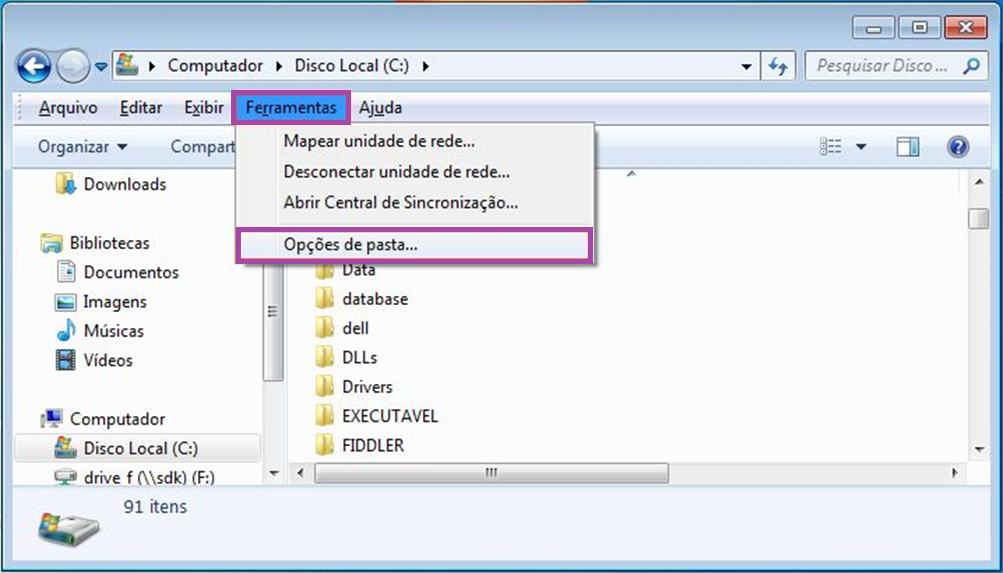The width and height of the screenshot is (1003, 573).
Task: Select Disco Local (C:) in navigation pane
Action: click(x=138, y=448)
